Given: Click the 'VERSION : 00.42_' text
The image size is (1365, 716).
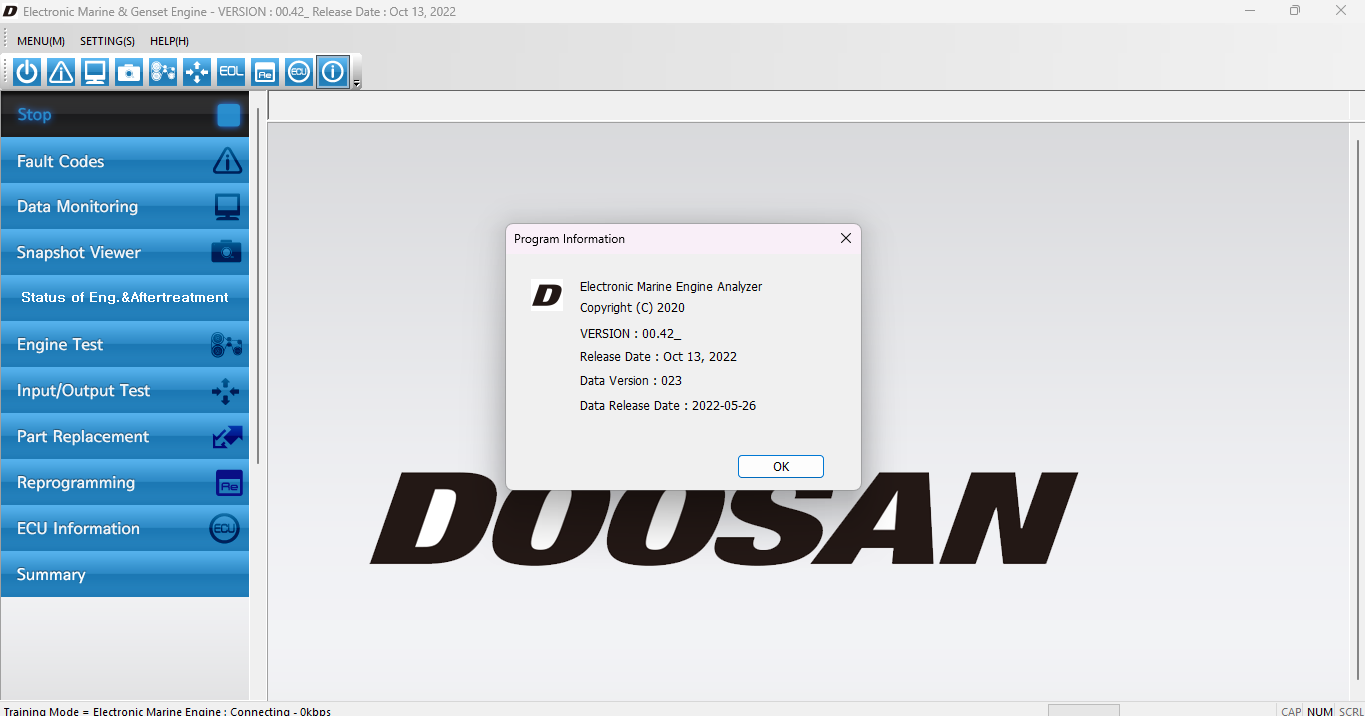Looking at the screenshot, I should coord(630,334).
